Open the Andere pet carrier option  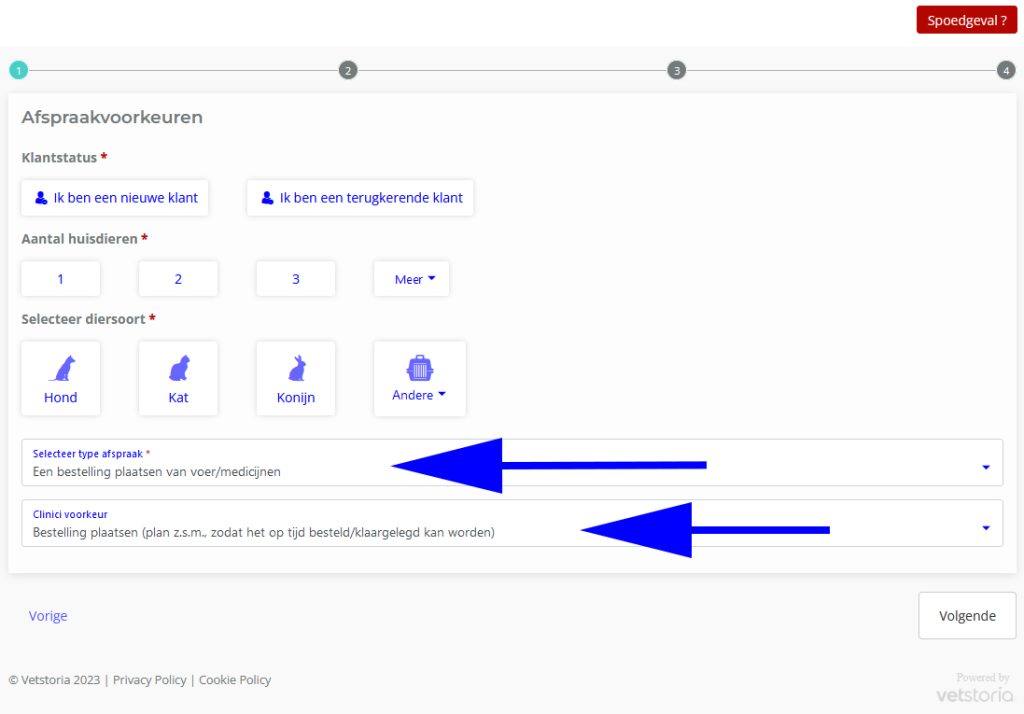click(x=419, y=368)
